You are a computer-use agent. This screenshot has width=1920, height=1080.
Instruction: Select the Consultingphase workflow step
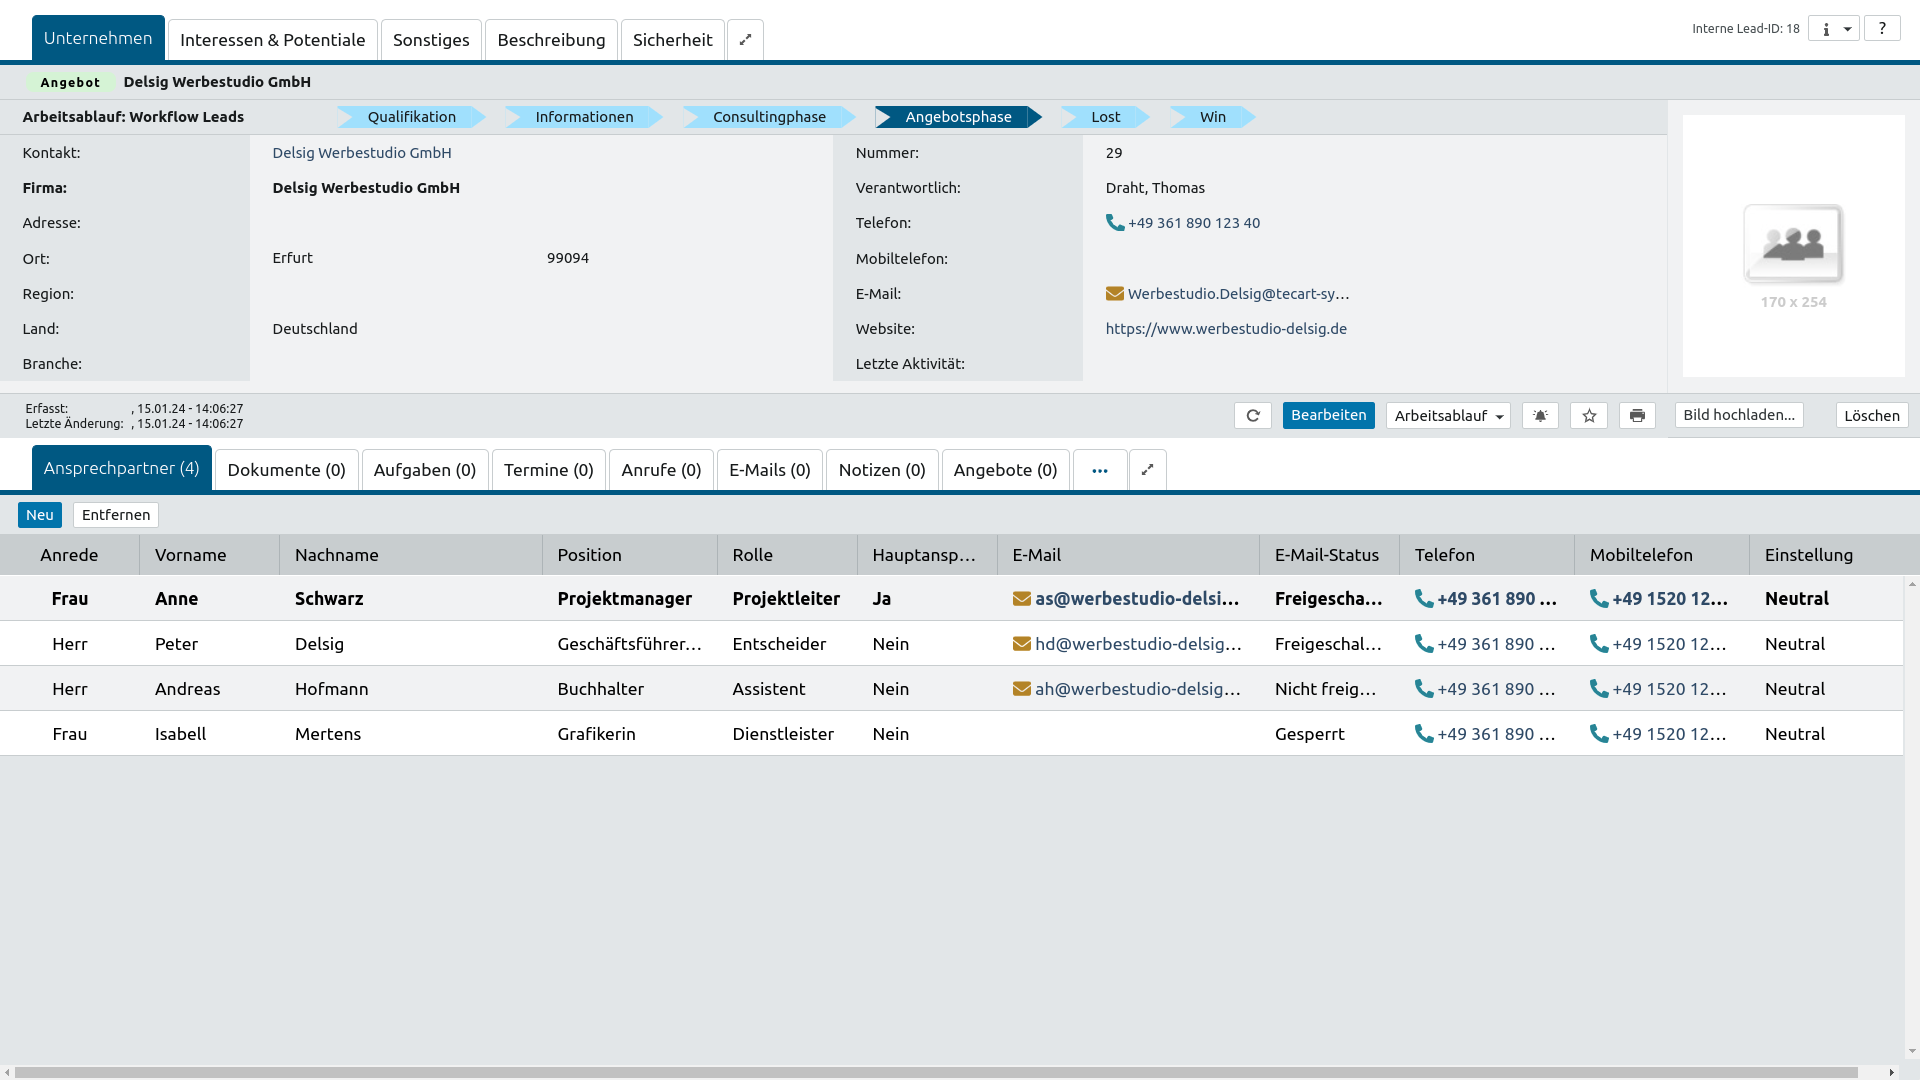coord(768,117)
